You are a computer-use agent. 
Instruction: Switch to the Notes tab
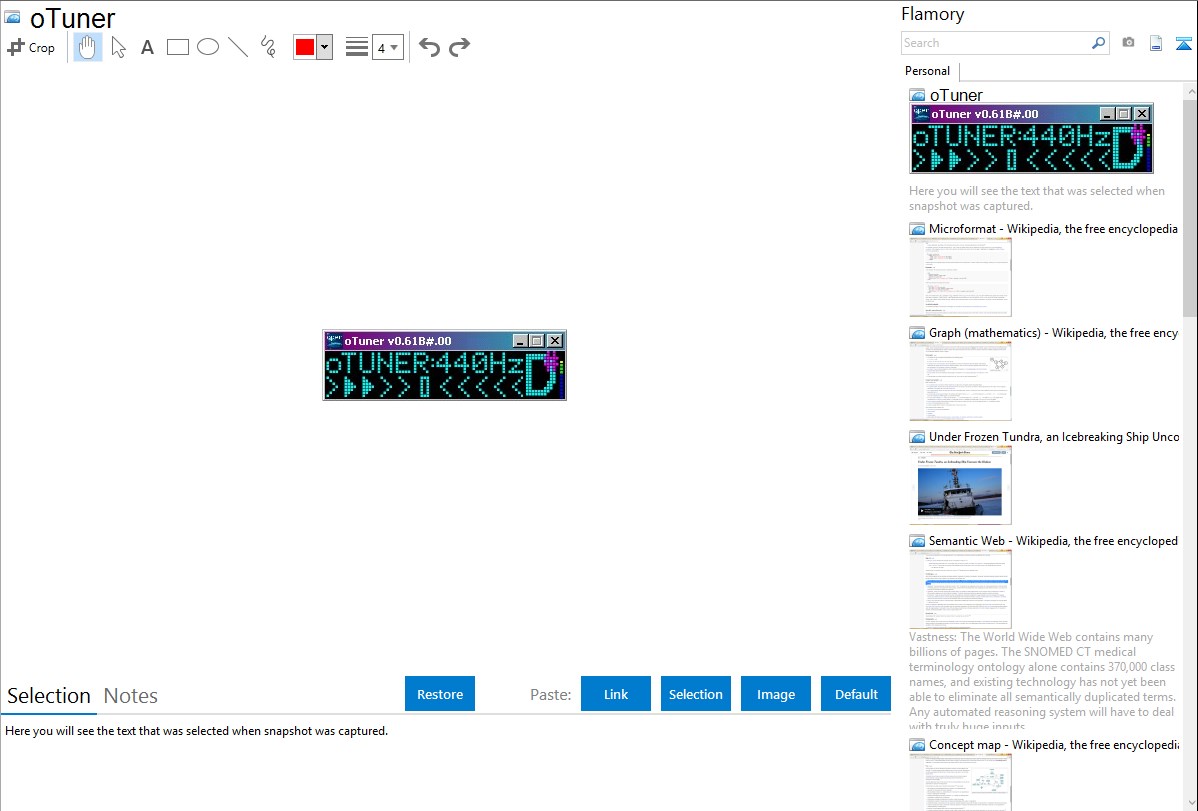click(x=131, y=696)
